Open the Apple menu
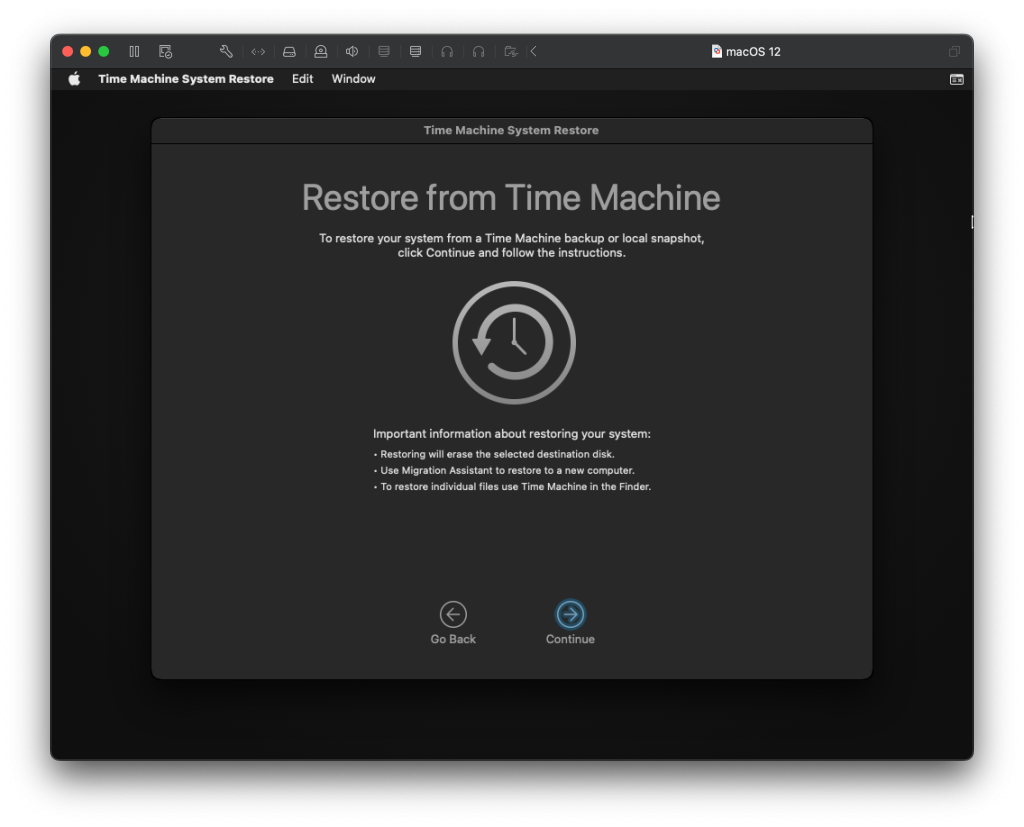Screen dimensions: 1024x827 tap(74, 79)
